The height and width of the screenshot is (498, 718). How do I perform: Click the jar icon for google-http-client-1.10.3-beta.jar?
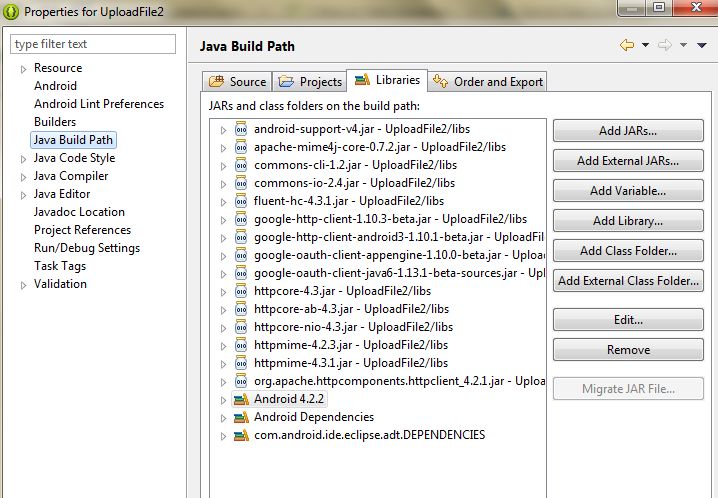click(x=241, y=219)
